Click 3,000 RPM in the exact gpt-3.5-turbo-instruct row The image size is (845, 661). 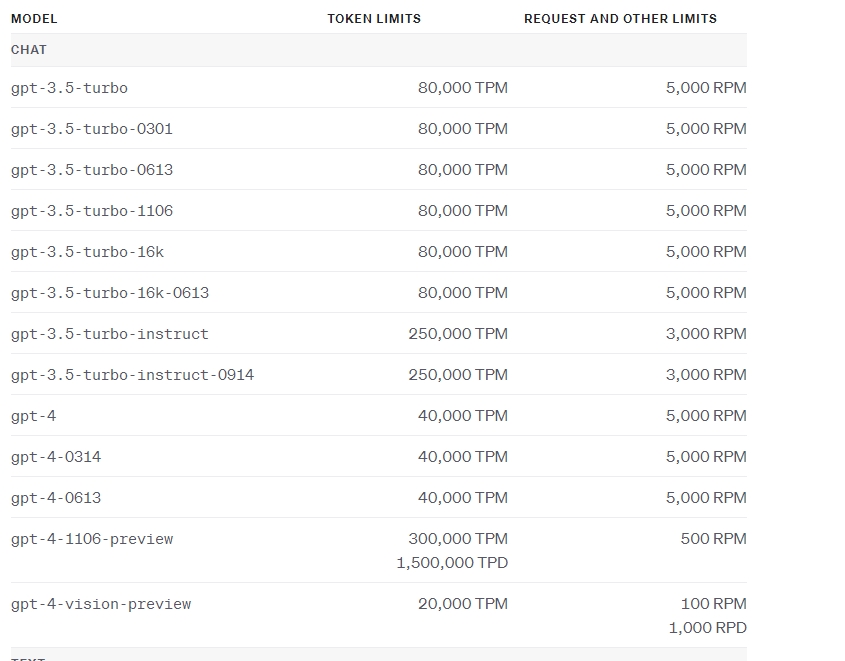(x=706, y=334)
